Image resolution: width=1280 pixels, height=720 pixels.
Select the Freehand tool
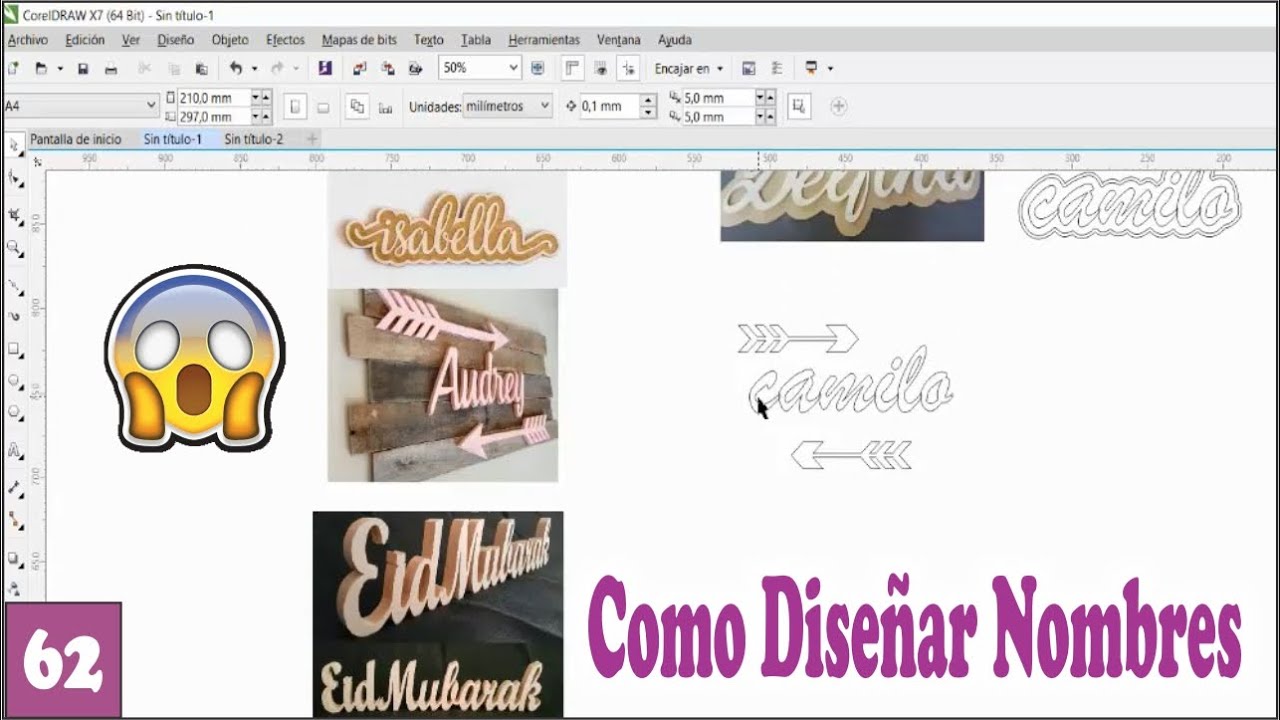tap(14, 286)
